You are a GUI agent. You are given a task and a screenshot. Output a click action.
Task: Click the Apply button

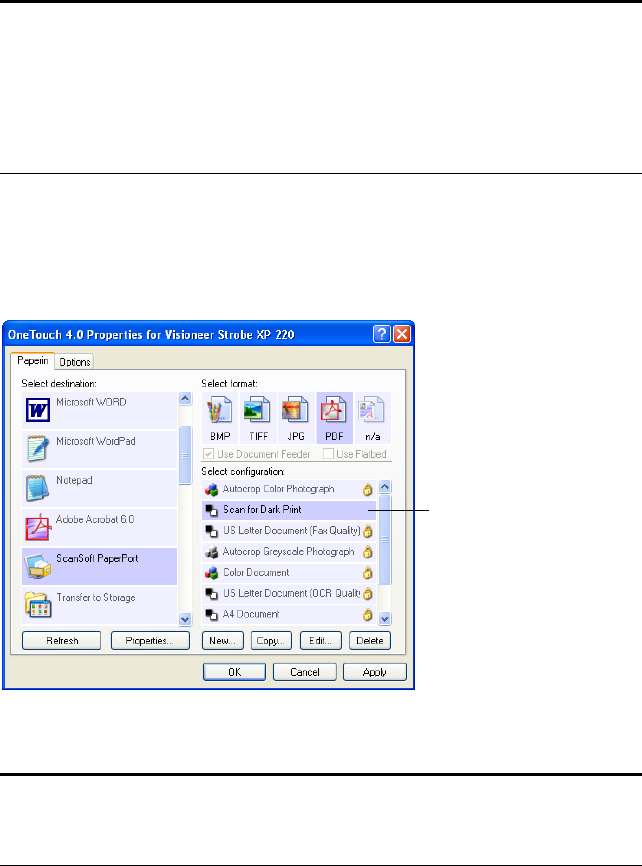coord(375,672)
